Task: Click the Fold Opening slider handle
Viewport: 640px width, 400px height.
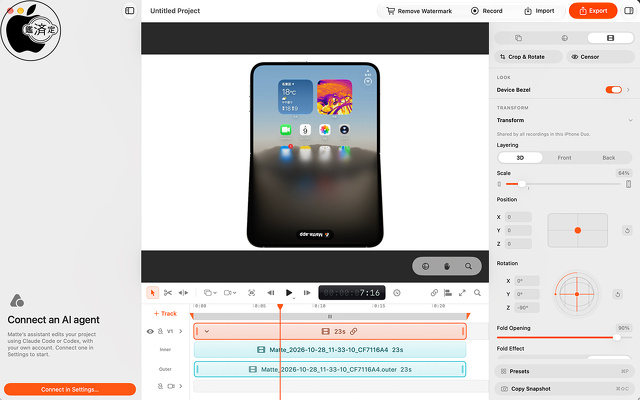Action: (x=617, y=338)
